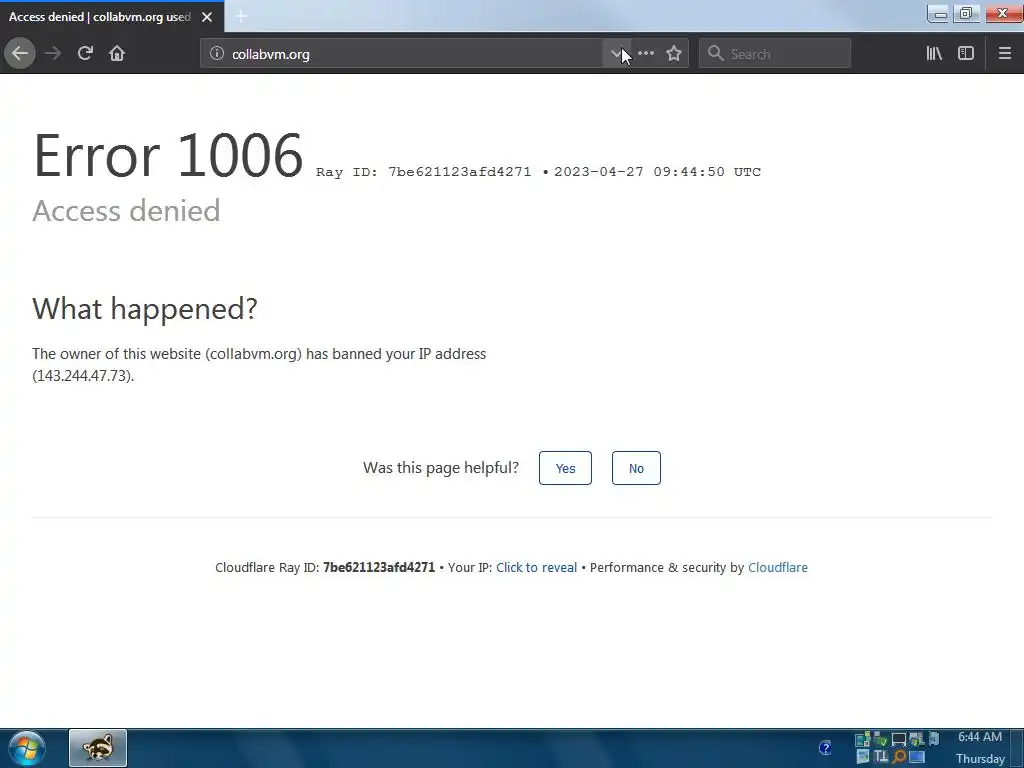
Task: Go back using the browser back arrow
Action: click(x=20, y=54)
